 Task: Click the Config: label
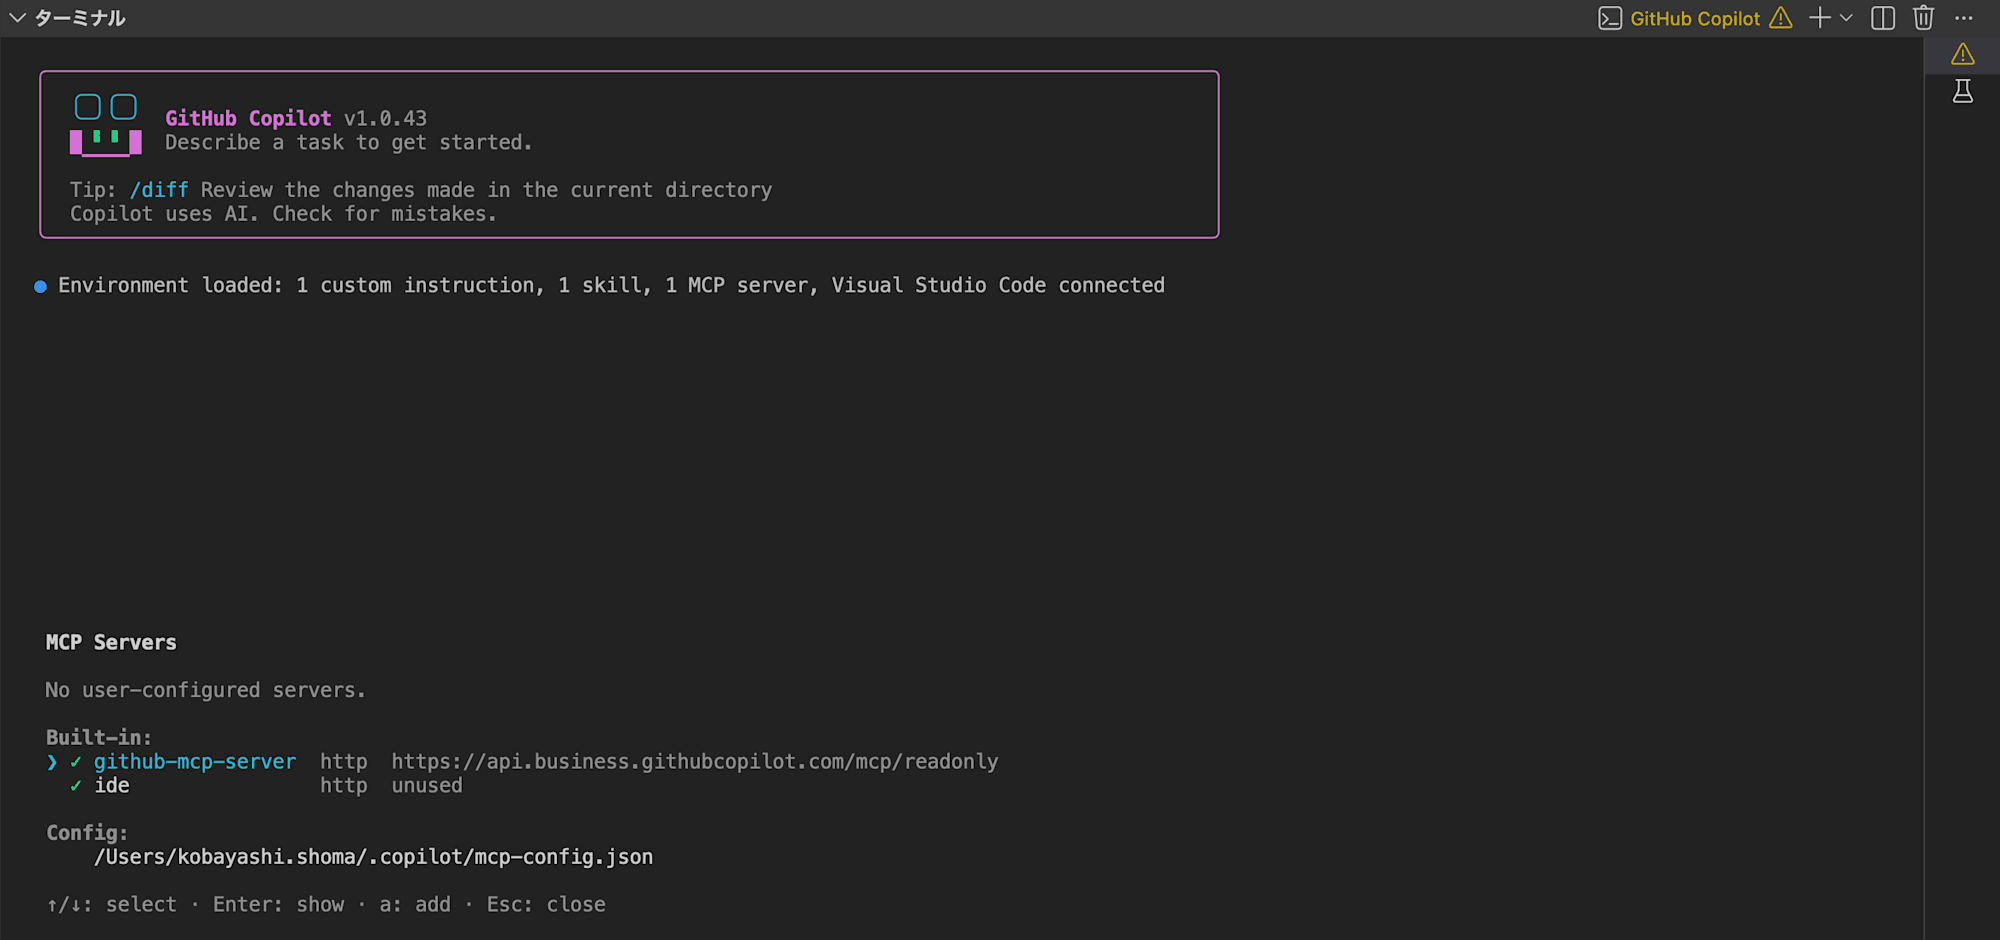coord(87,832)
